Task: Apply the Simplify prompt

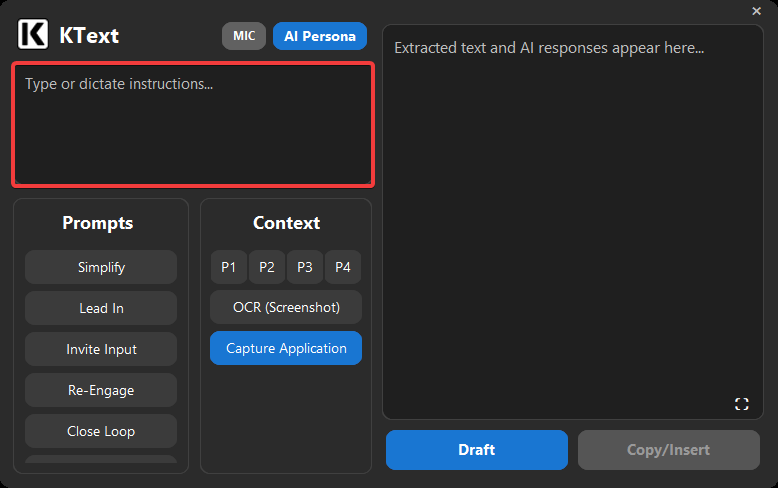Action: coord(101,267)
